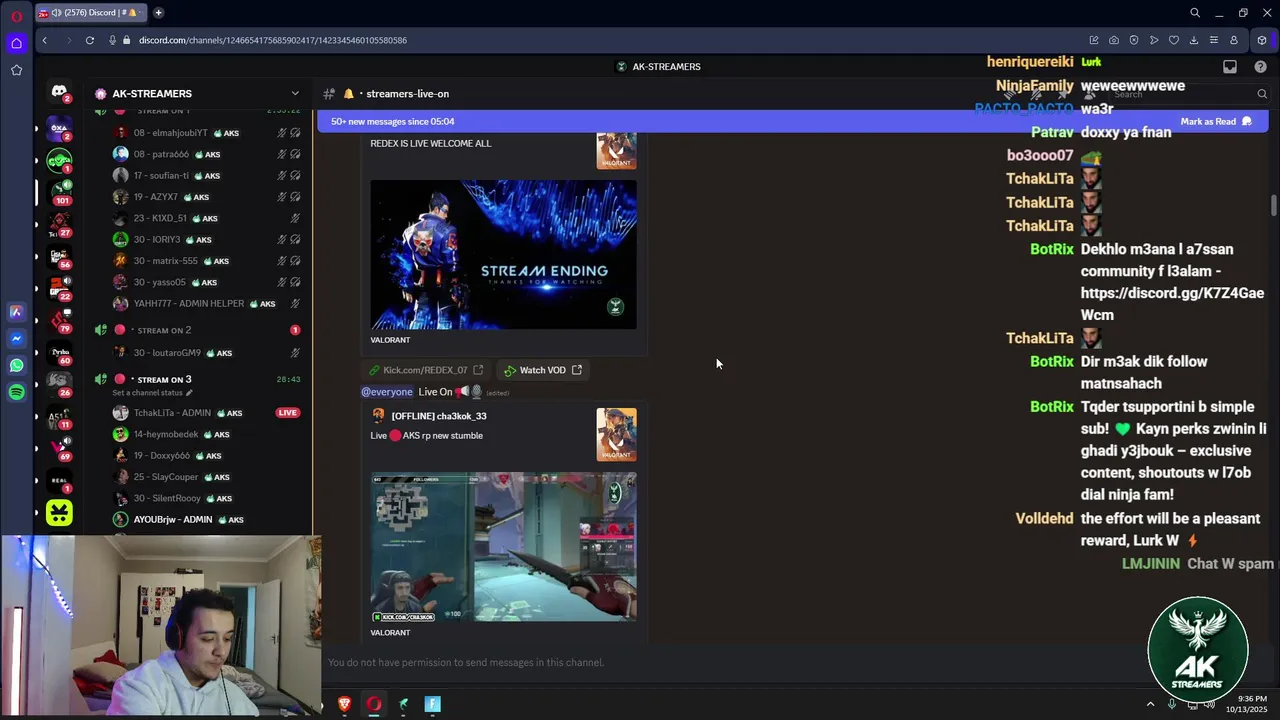Select user 19 - AZYX7
The height and width of the screenshot is (720, 1280).
[x=208, y=197]
